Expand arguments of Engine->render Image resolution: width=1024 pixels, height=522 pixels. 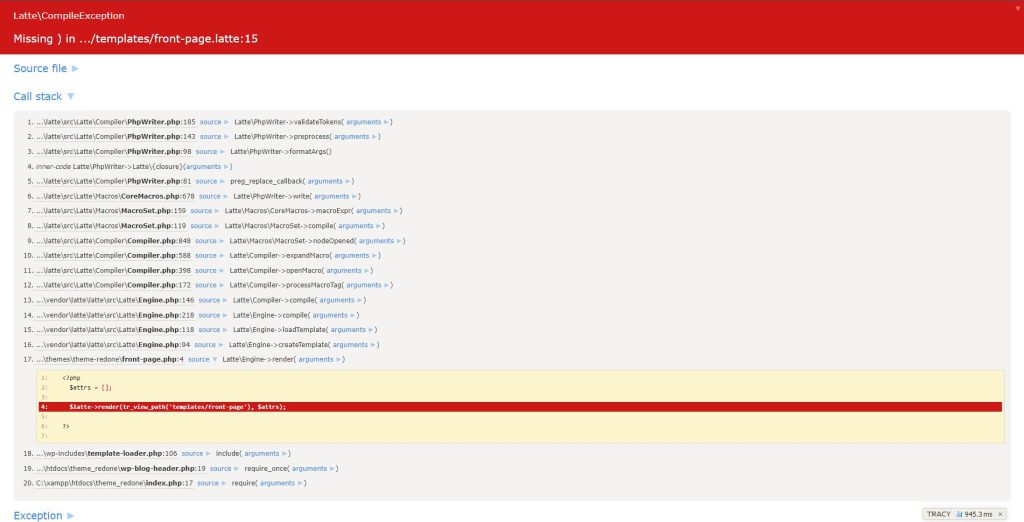pos(320,359)
